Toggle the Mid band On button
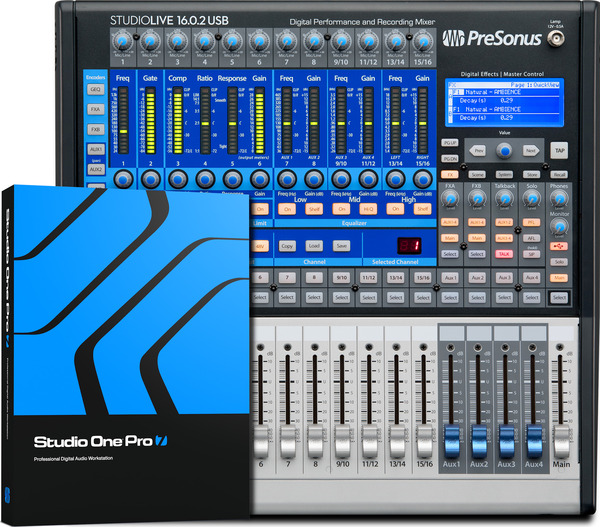The width and height of the screenshot is (600, 527). click(x=341, y=209)
